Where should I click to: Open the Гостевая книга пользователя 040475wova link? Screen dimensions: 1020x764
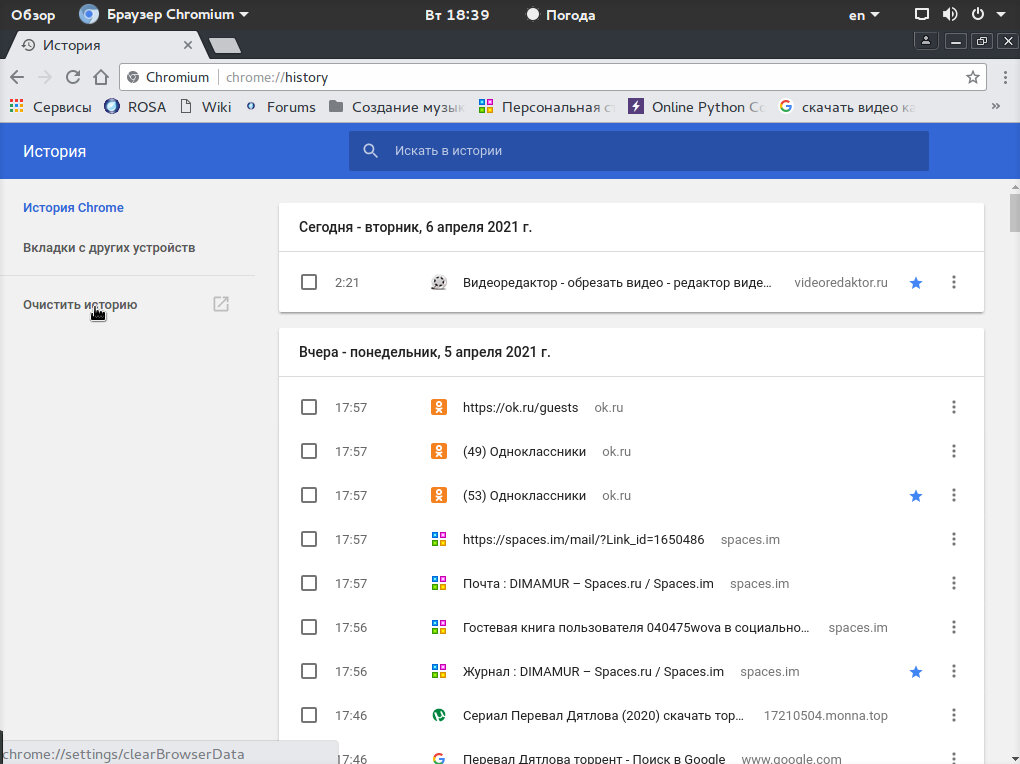coord(636,628)
